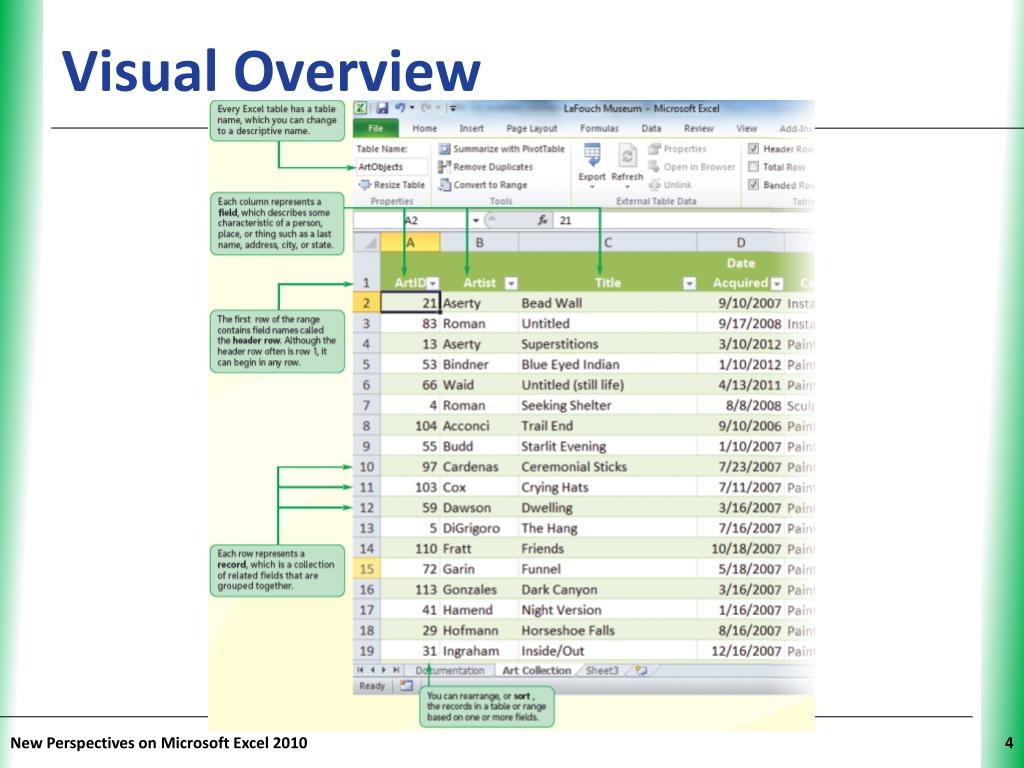Click the Table Name input field
Screen dimensions: 1024x768
pos(392,167)
